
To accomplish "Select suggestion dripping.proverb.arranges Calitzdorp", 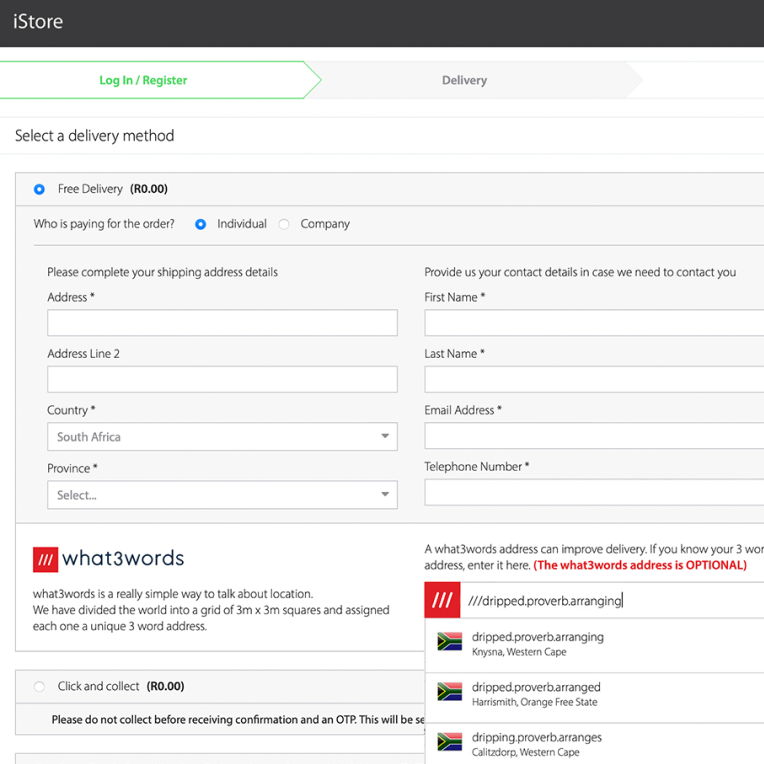I will (594, 744).
